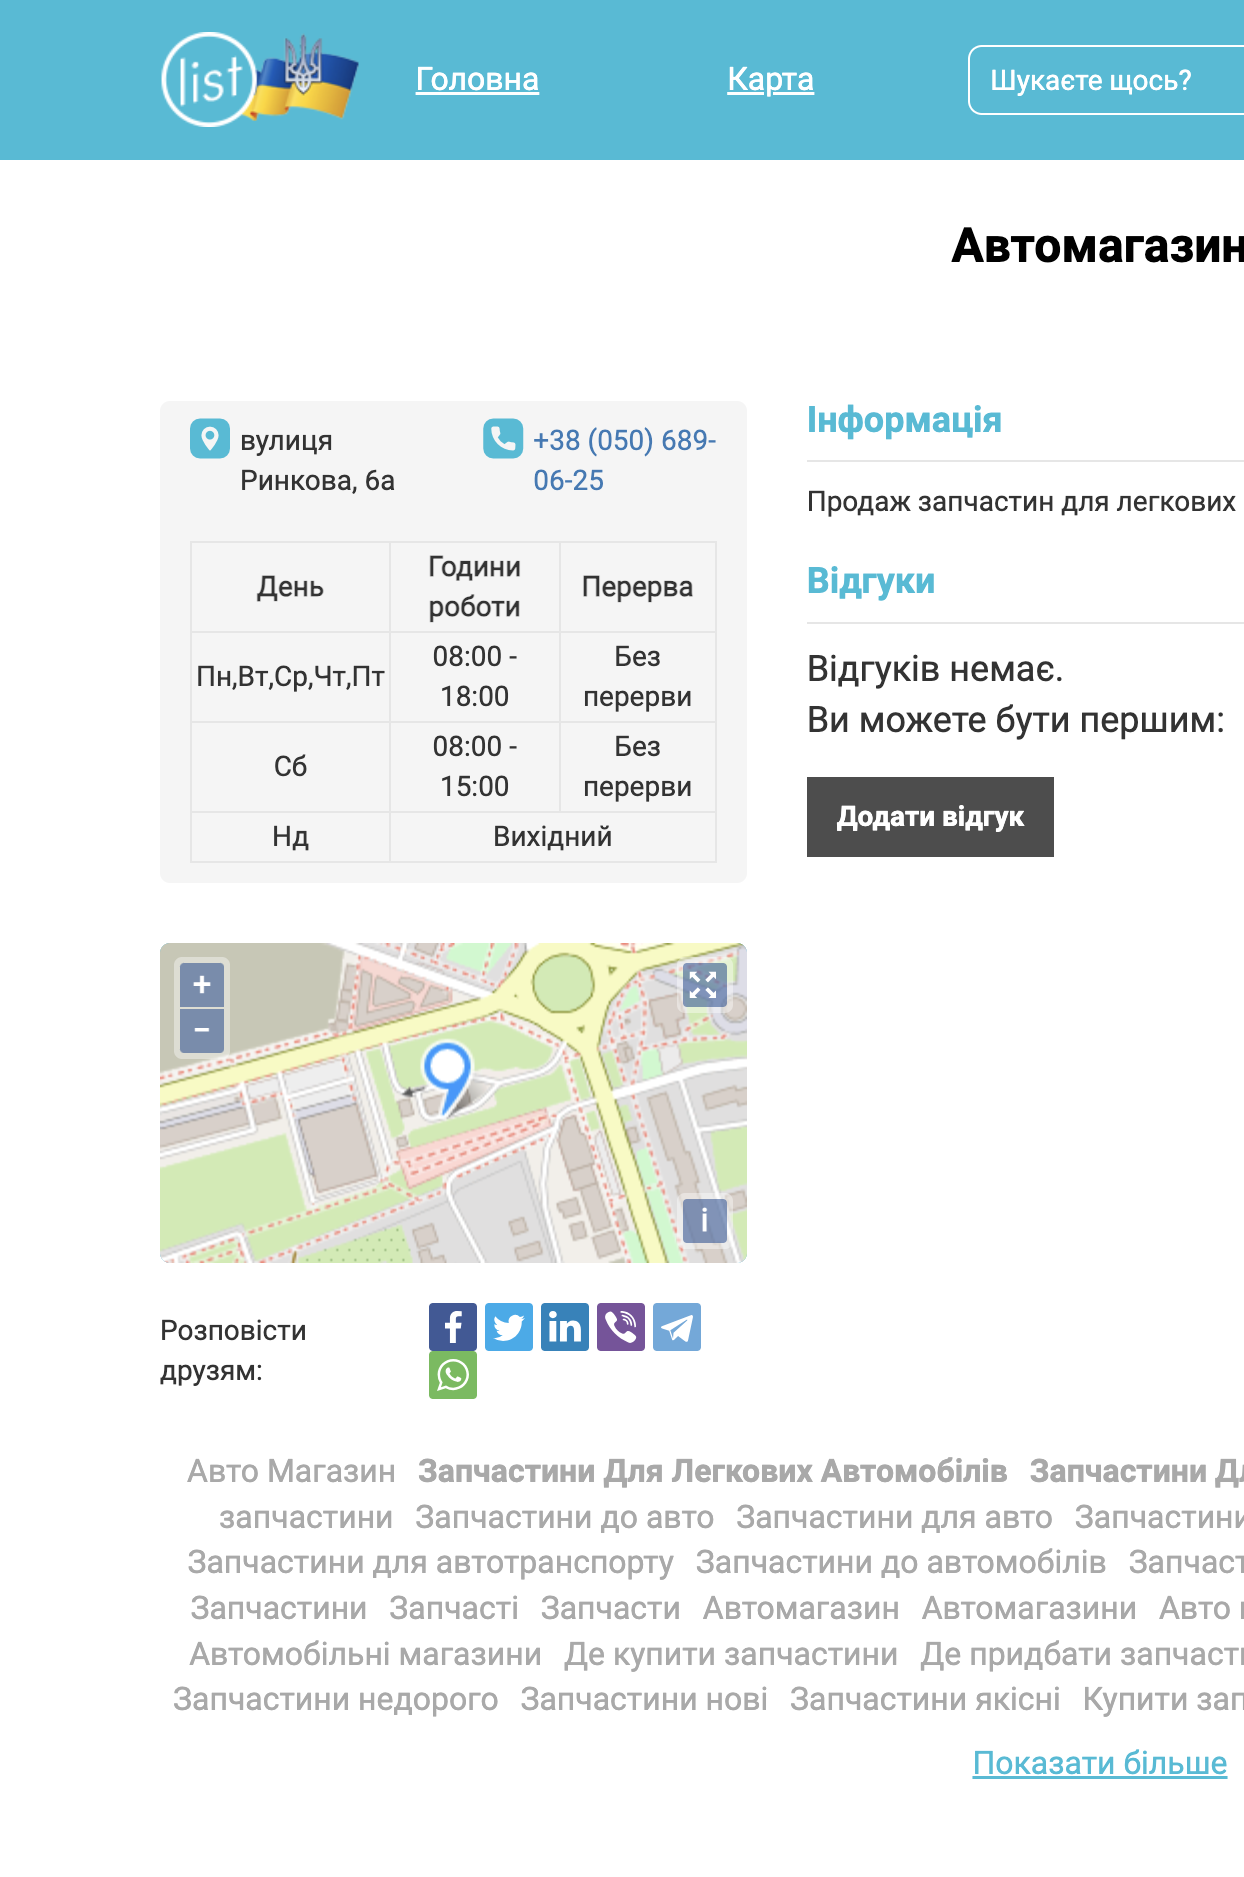Click the 'Інформація' section heading

904,420
